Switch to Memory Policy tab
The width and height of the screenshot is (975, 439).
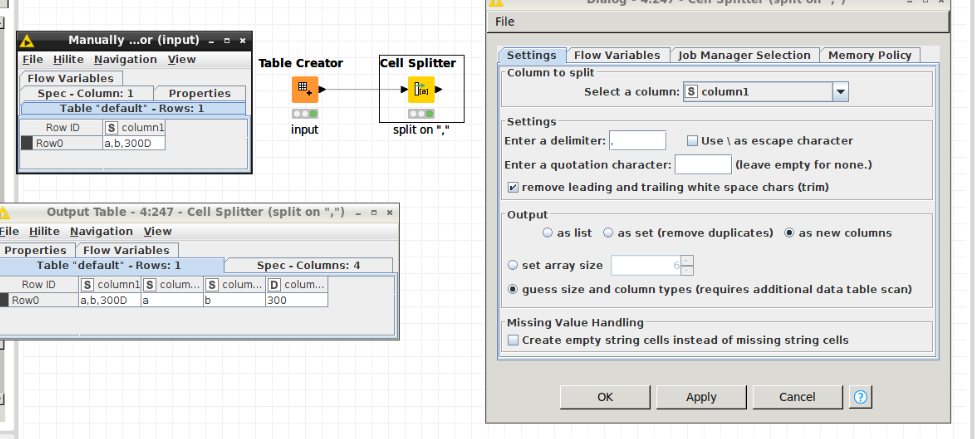click(870, 55)
